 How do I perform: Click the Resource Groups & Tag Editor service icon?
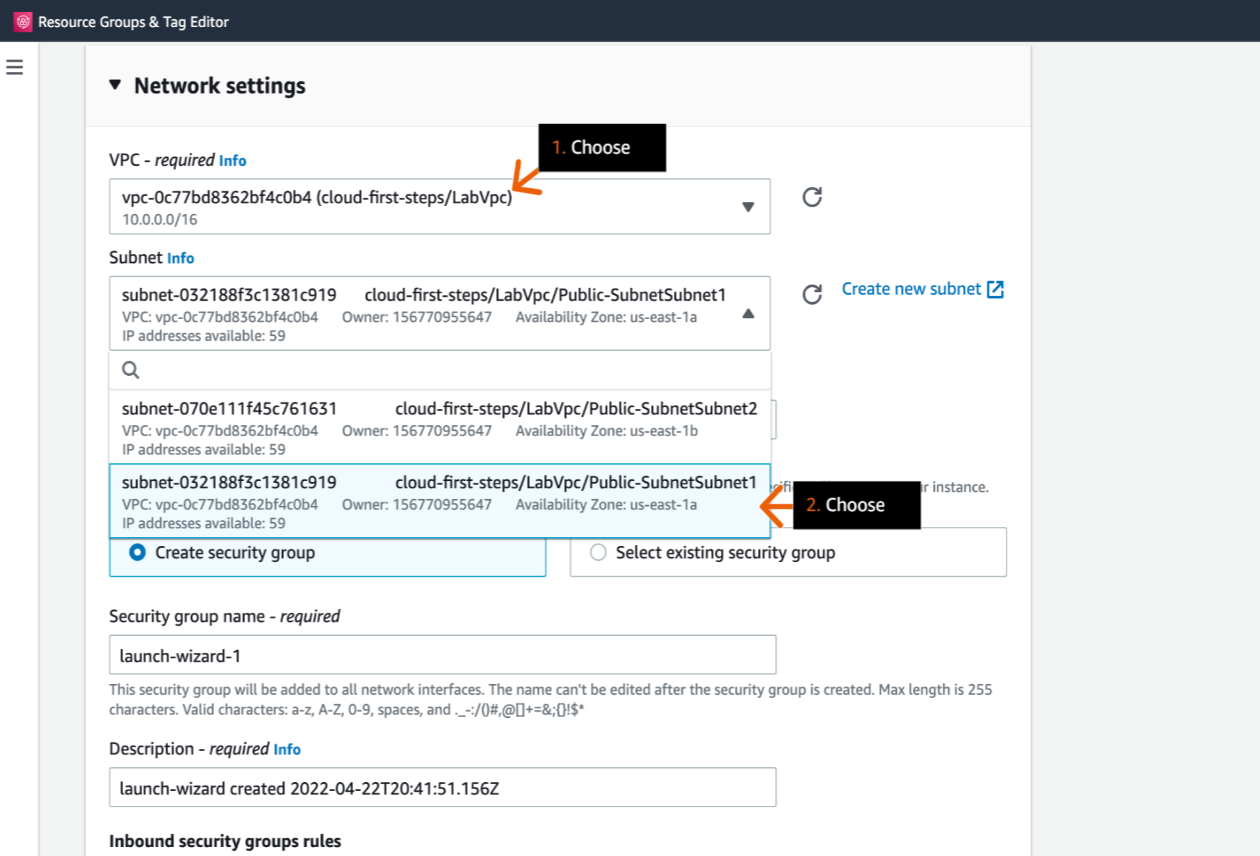point(22,20)
